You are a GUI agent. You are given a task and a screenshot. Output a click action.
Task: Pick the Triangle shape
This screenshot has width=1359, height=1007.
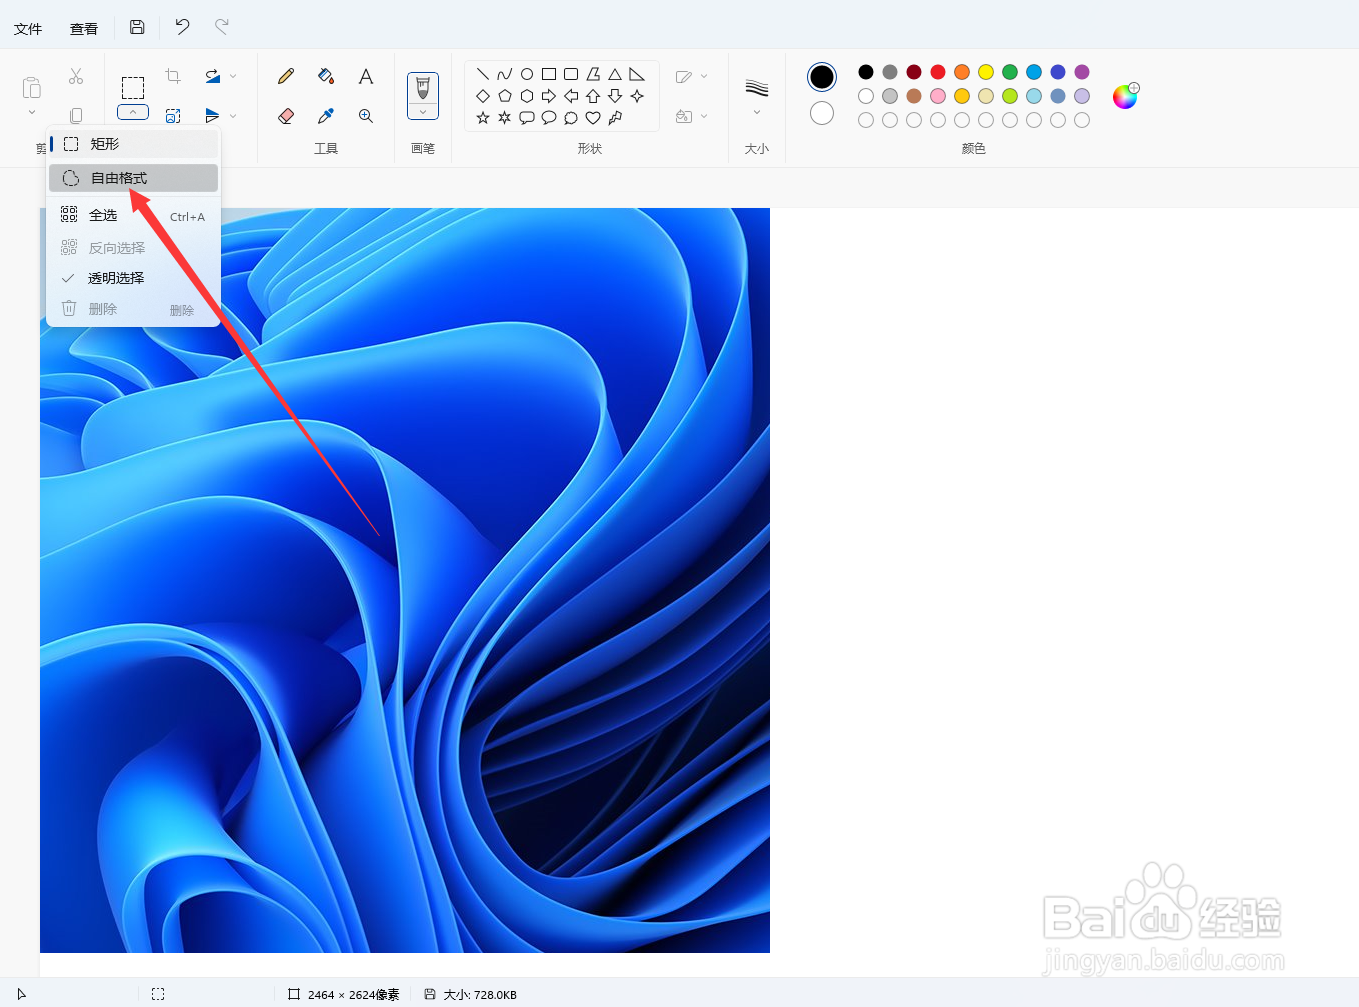pyautogui.click(x=615, y=74)
